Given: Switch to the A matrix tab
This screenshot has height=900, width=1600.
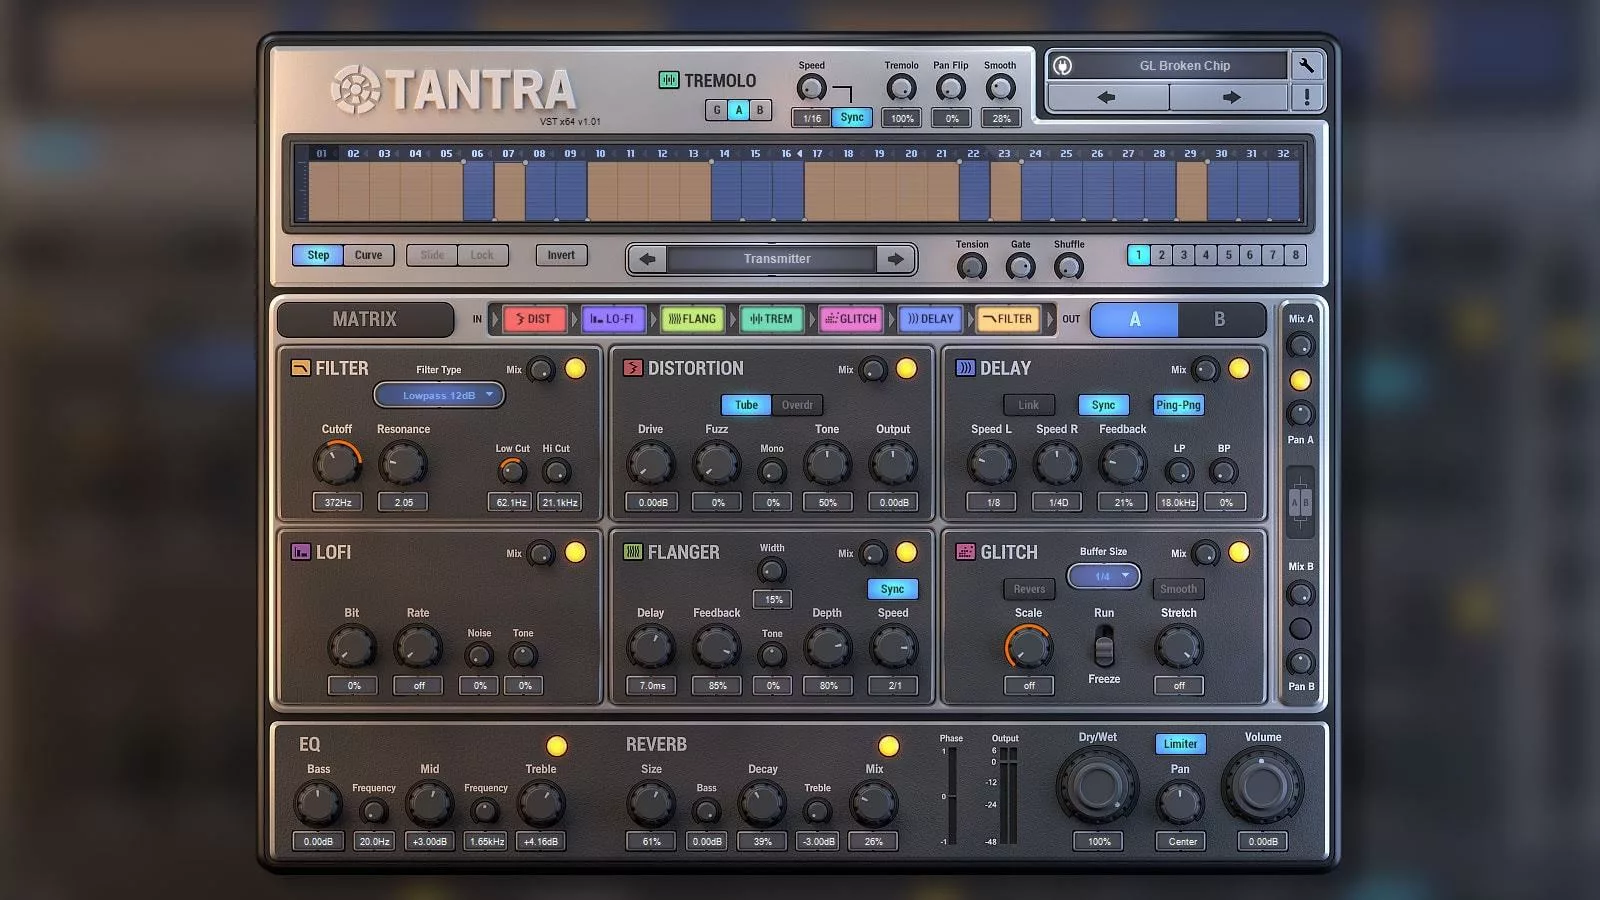Looking at the screenshot, I should 1134,319.
